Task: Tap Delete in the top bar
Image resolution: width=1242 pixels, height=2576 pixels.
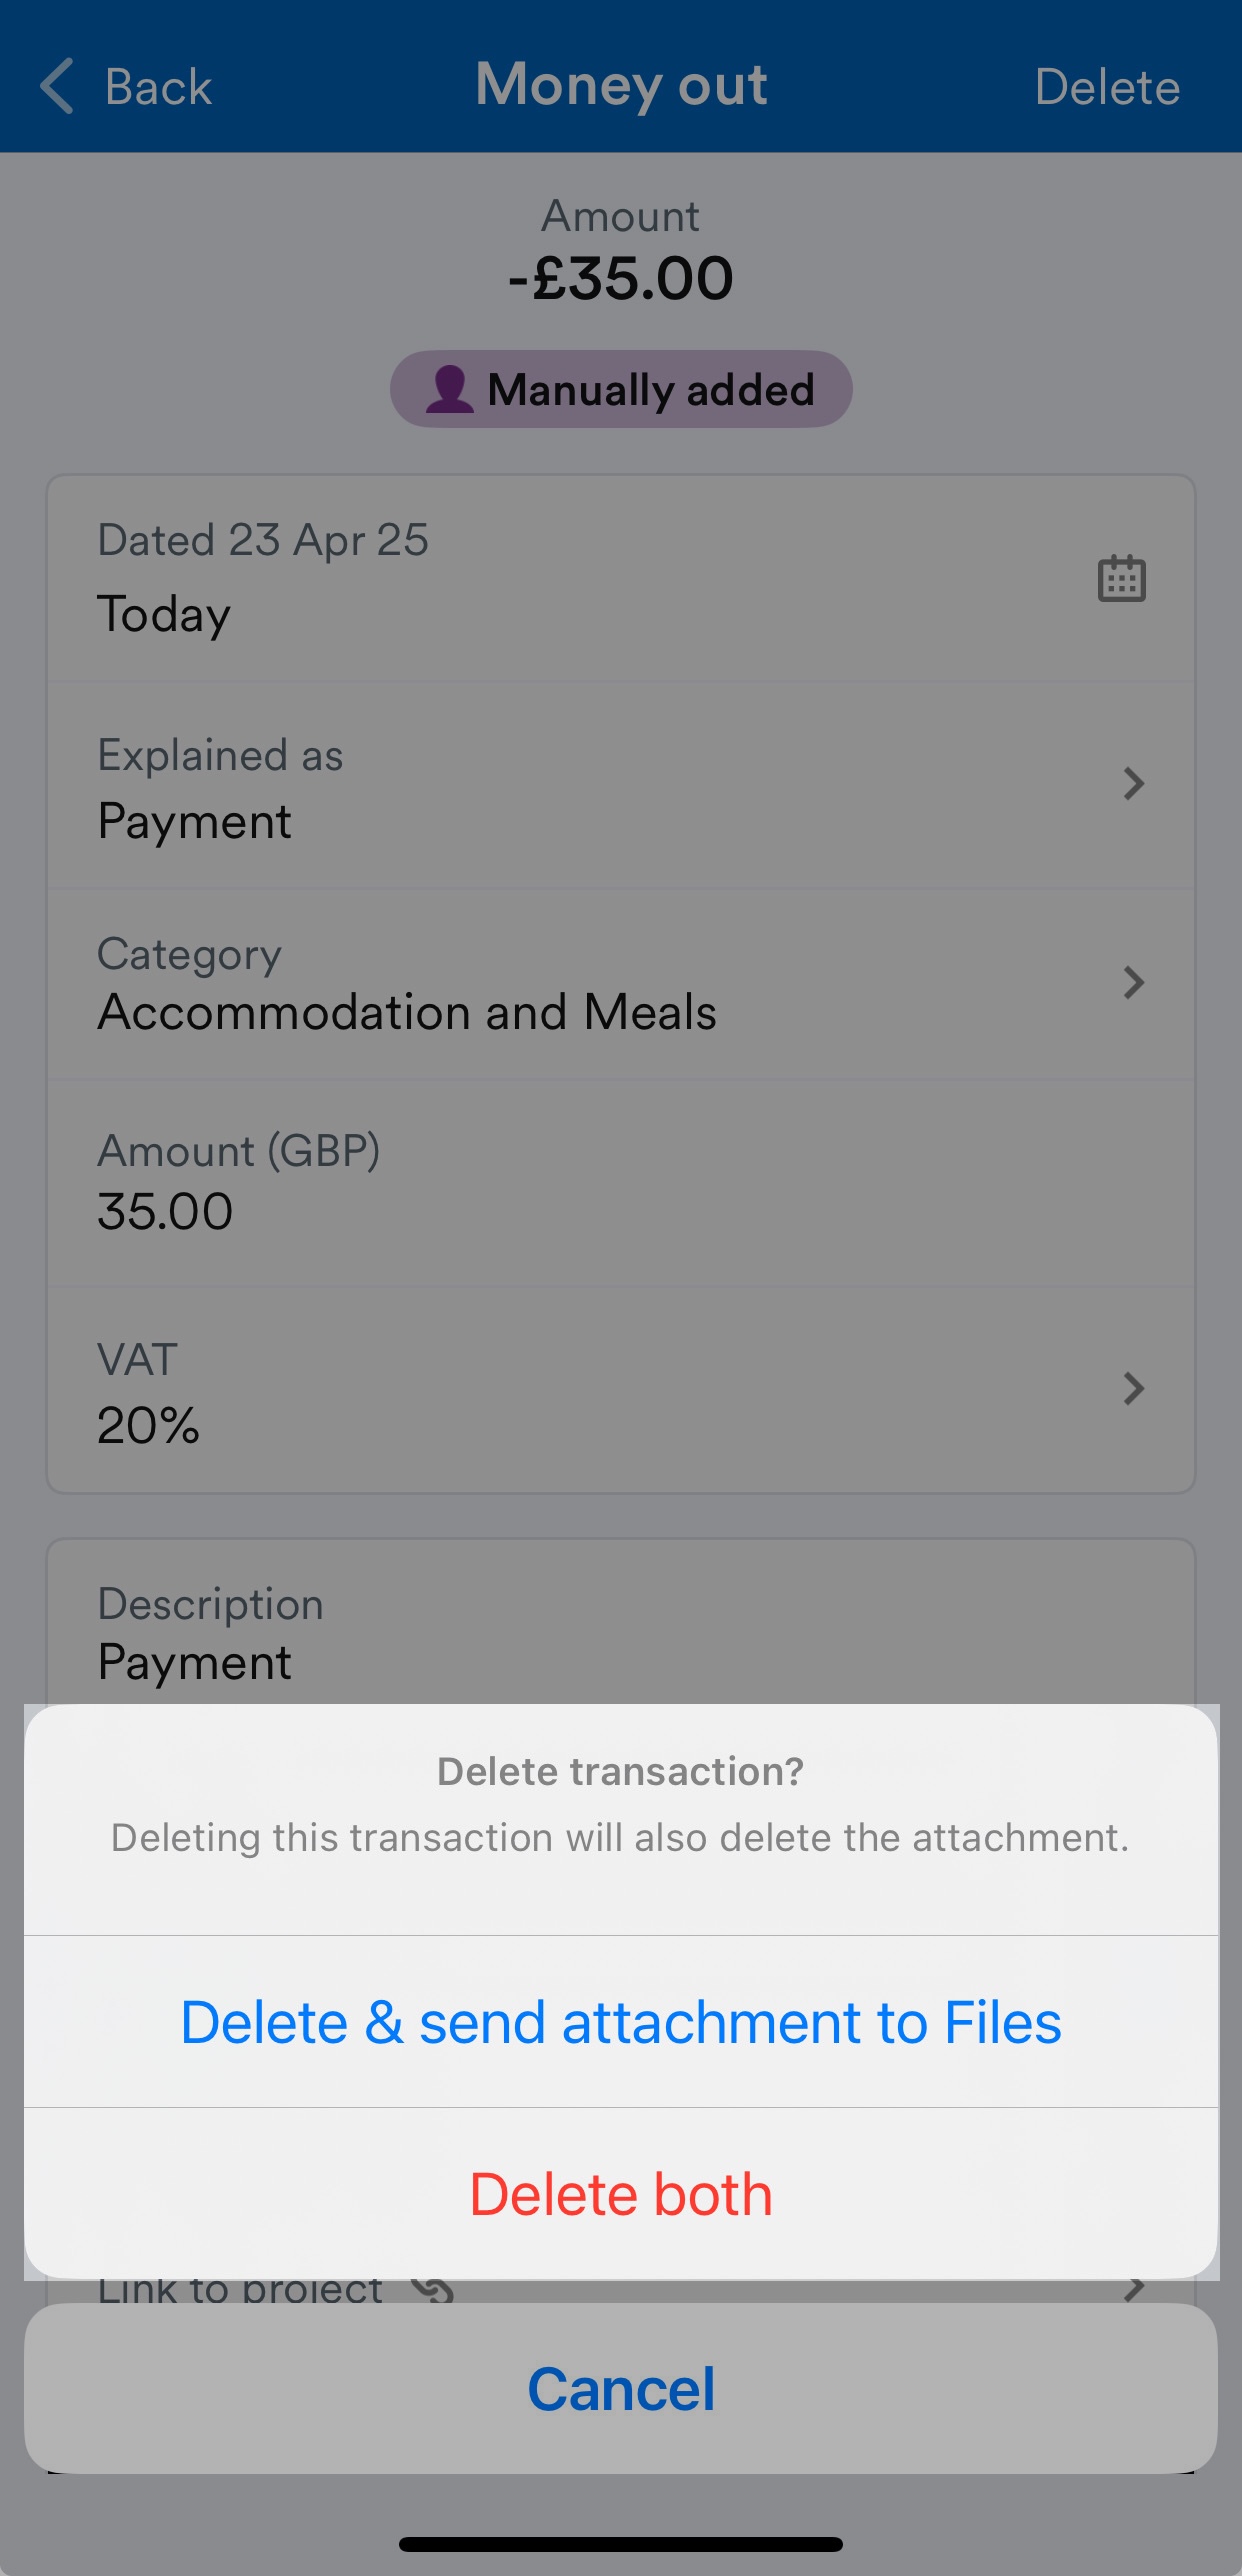Action: [1107, 87]
